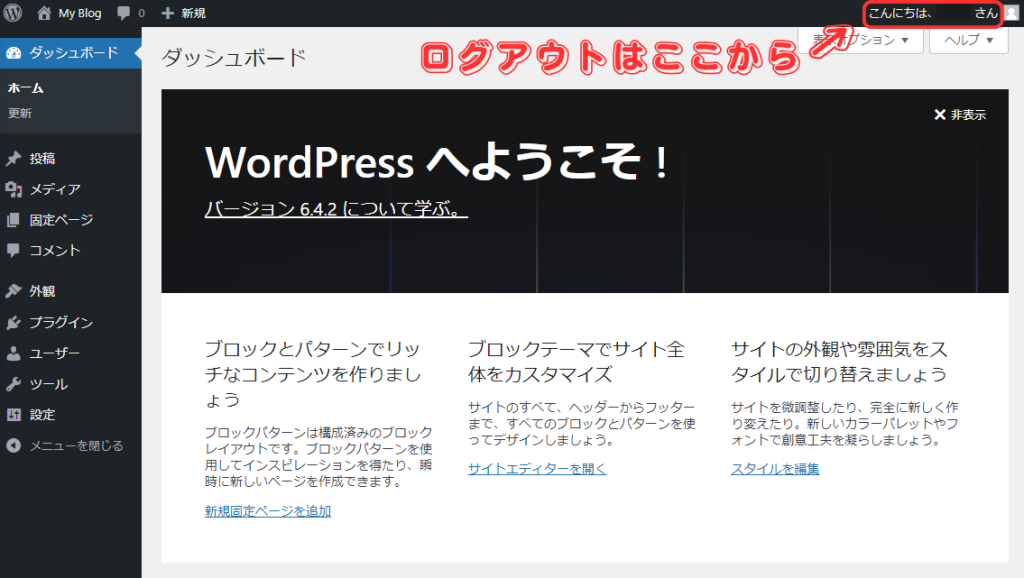Select the ダッシュボード menu item

[x=71, y=53]
